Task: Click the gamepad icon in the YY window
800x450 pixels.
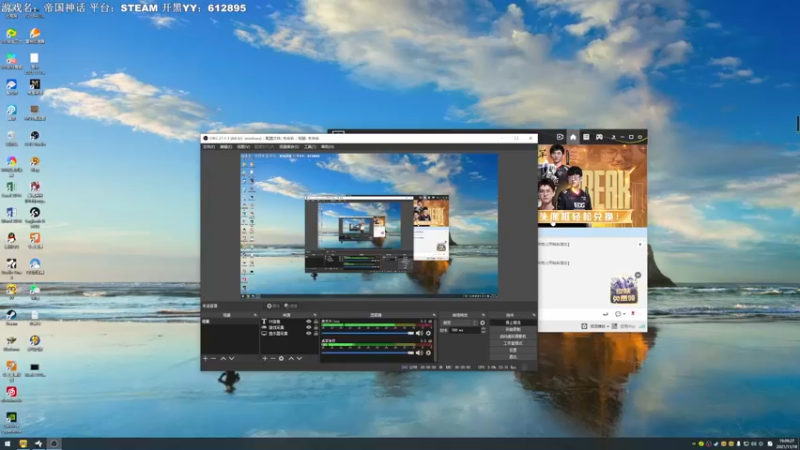Action: click(599, 137)
